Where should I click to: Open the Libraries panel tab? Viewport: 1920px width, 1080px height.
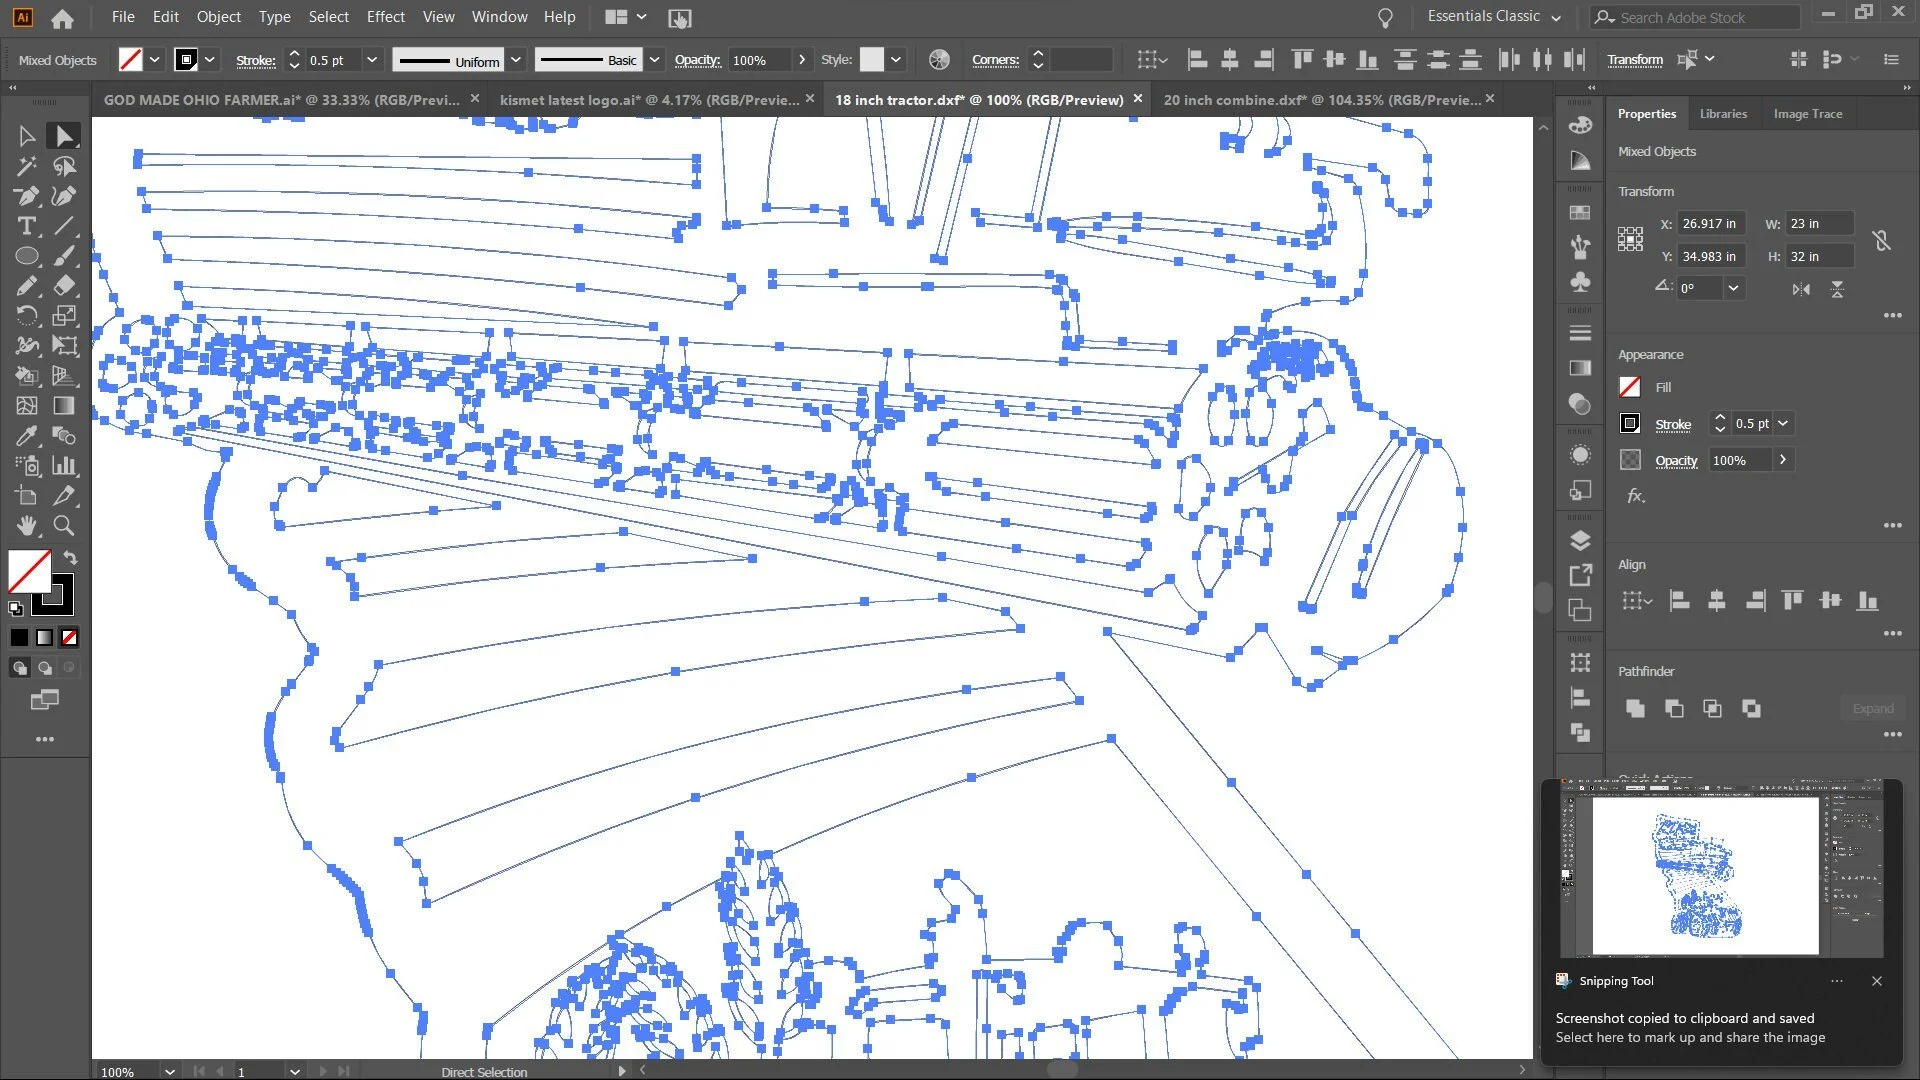click(1723, 114)
